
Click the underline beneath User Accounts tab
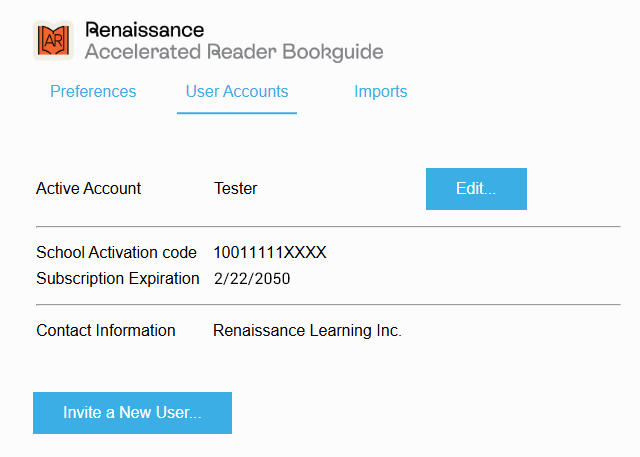[237, 113]
